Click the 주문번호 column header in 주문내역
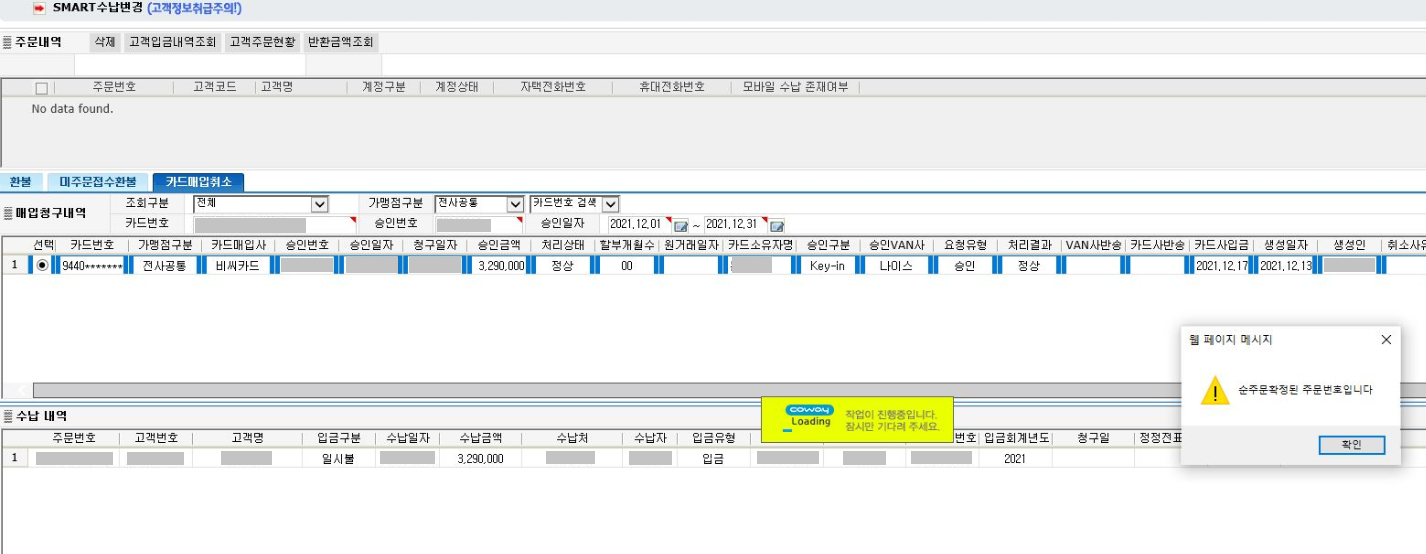The width and height of the screenshot is (1426, 554). tap(113, 88)
